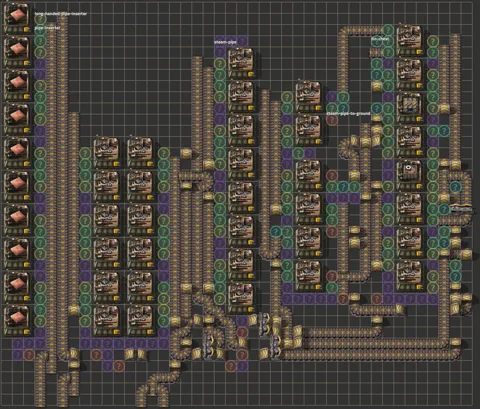This screenshot has height=409, width=480.
Task: Click the green circle under pipe-inserter label
Action: click(x=40, y=41)
